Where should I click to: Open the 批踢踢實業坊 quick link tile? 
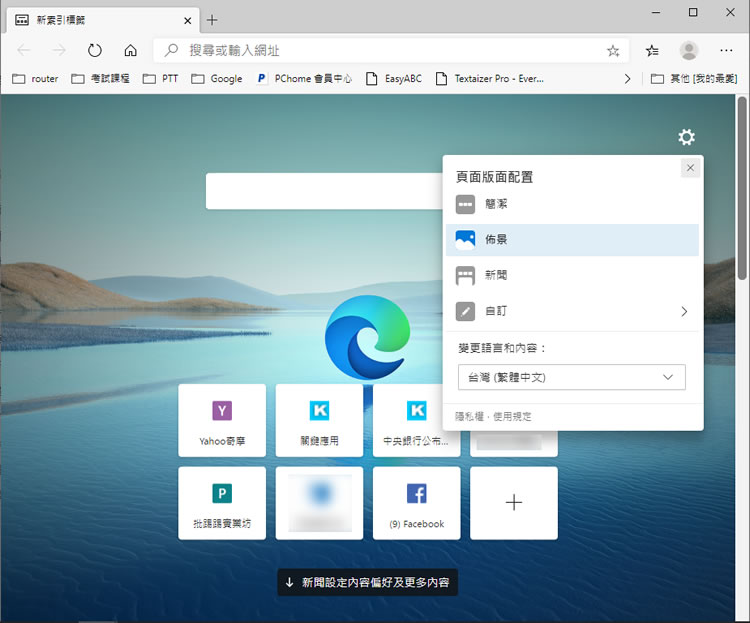(222, 503)
